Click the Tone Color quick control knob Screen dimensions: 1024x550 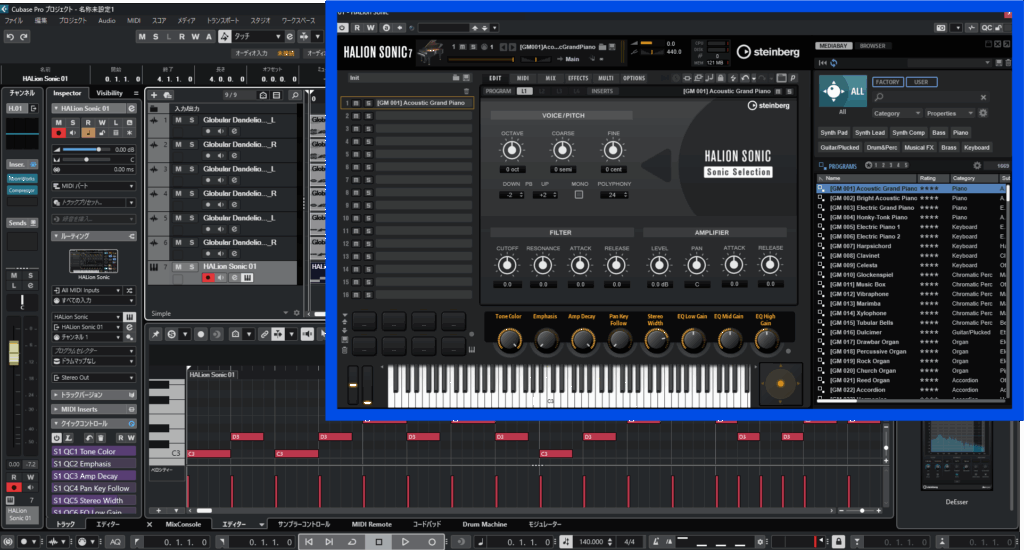[x=509, y=340]
